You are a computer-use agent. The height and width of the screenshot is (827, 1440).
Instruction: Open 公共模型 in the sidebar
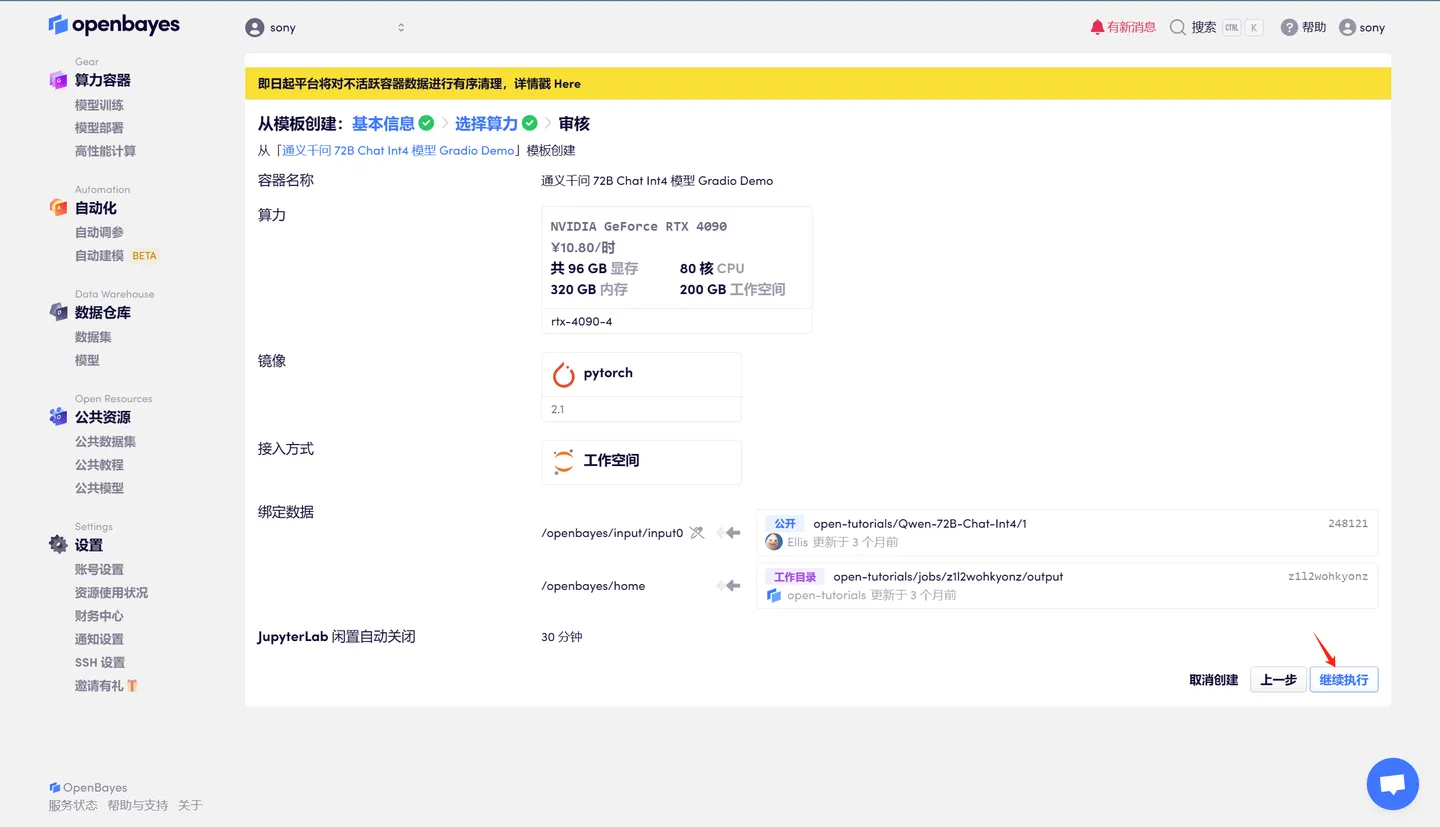99,488
